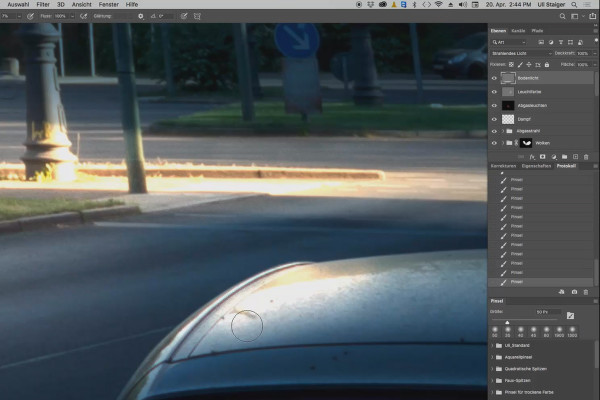Viewport: 600px width, 400px height.
Task: Lock transparent pixels icon
Action: [511, 65]
